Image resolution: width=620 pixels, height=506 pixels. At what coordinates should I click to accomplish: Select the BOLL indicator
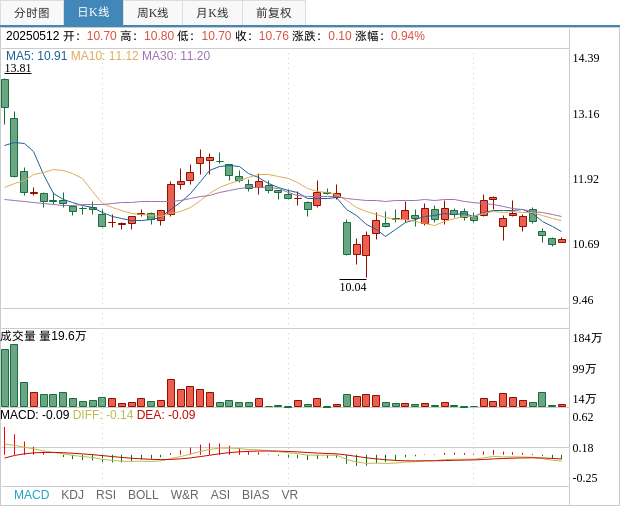(x=143, y=495)
